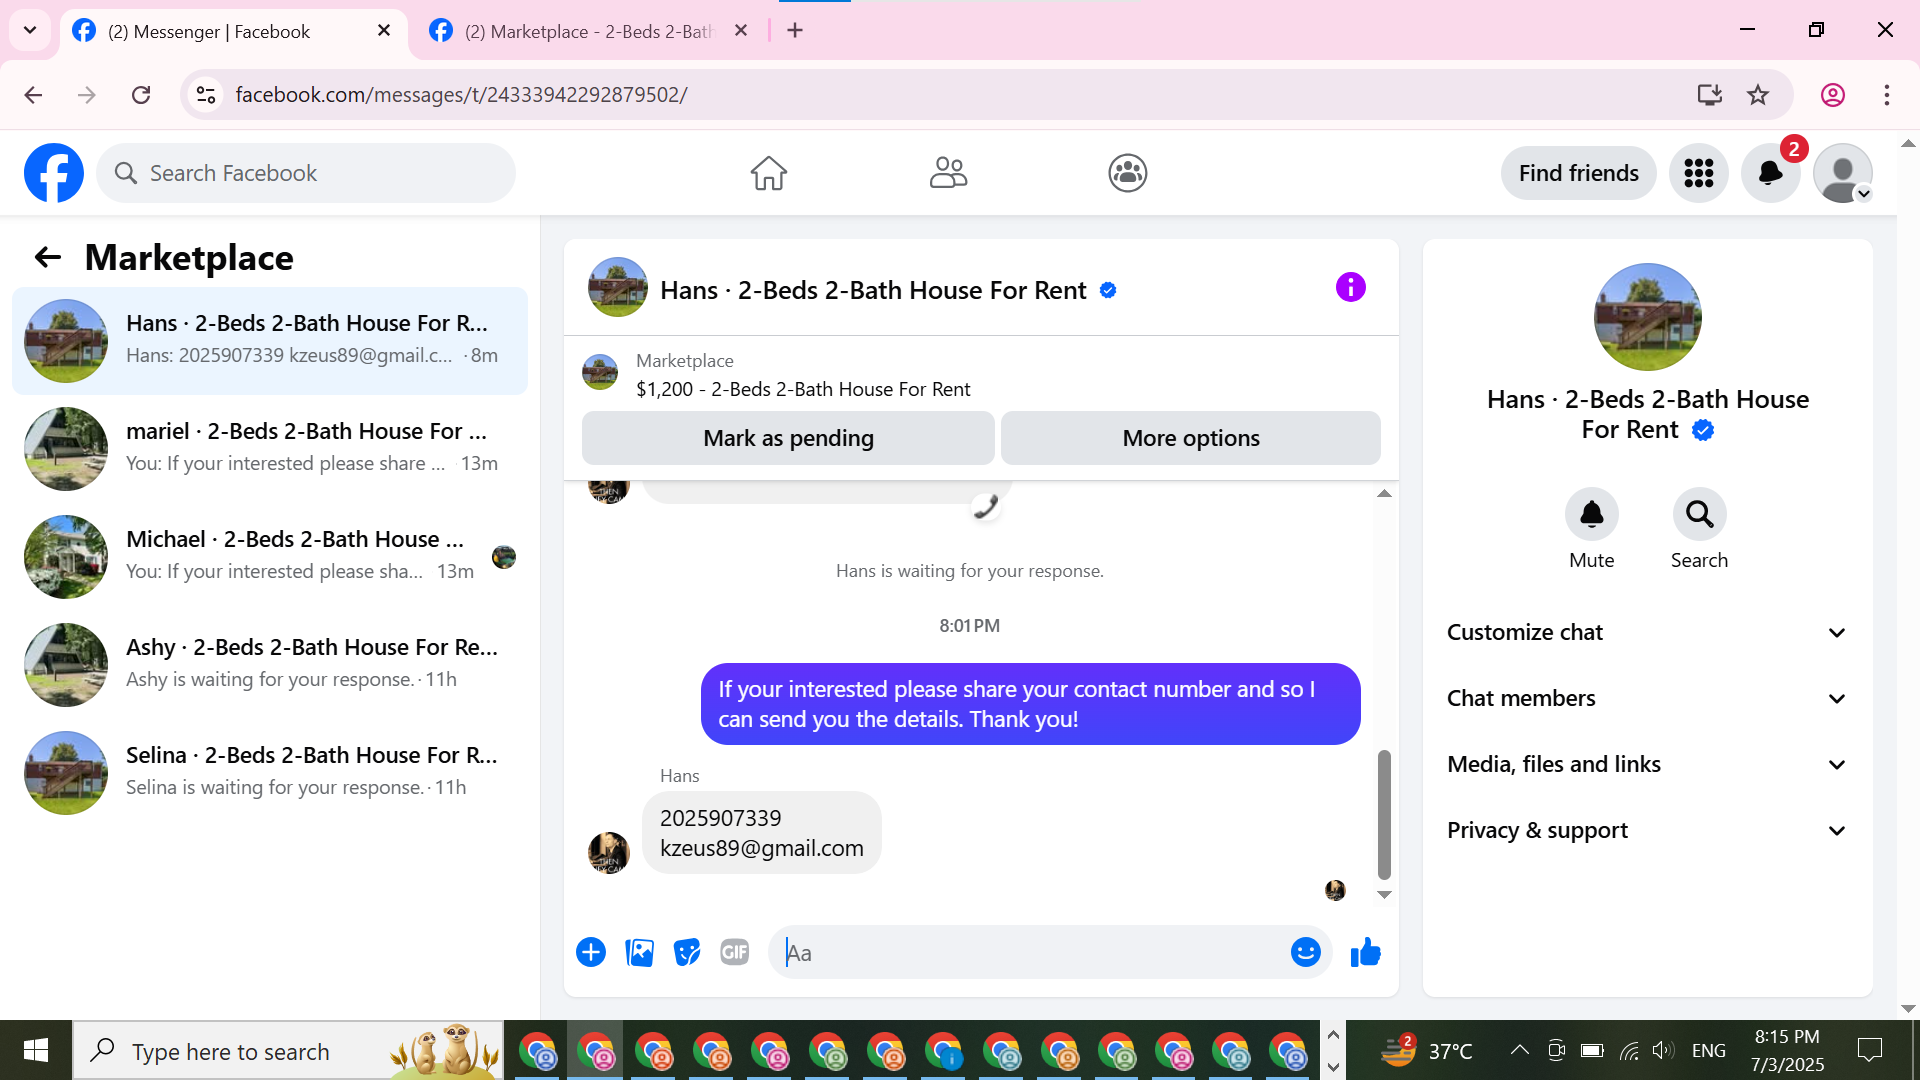Click the thumbs-up like send icon
1920x1080 pixels.
tap(1365, 953)
